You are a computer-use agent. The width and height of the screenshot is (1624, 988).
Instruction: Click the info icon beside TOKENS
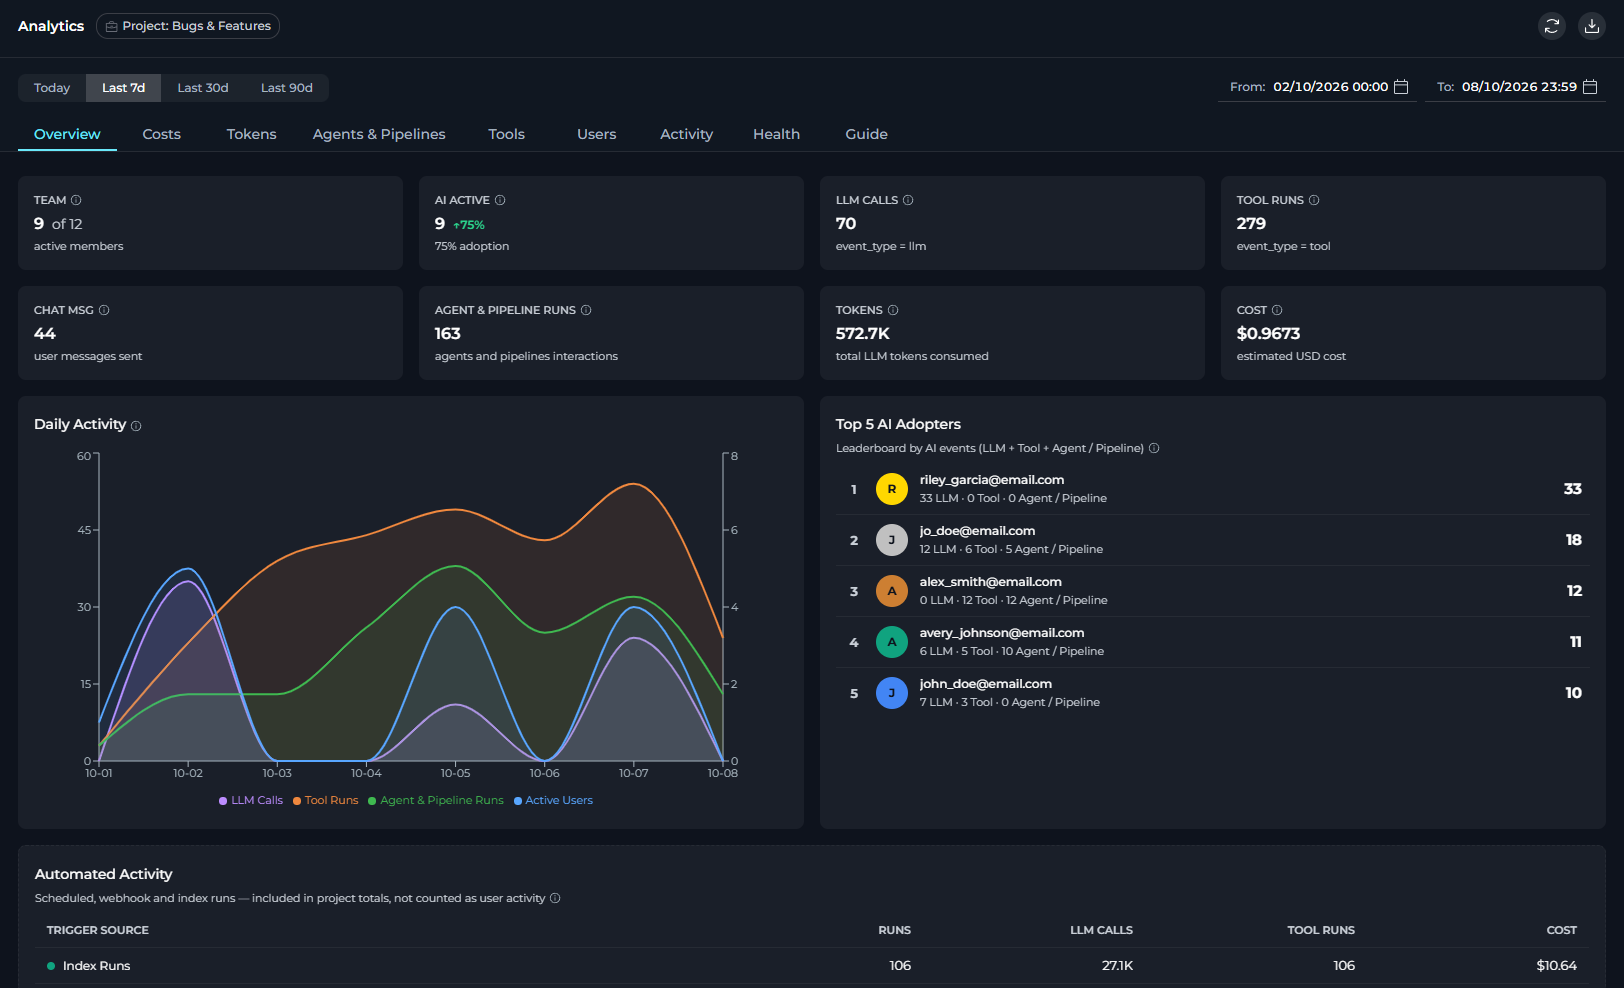click(893, 310)
